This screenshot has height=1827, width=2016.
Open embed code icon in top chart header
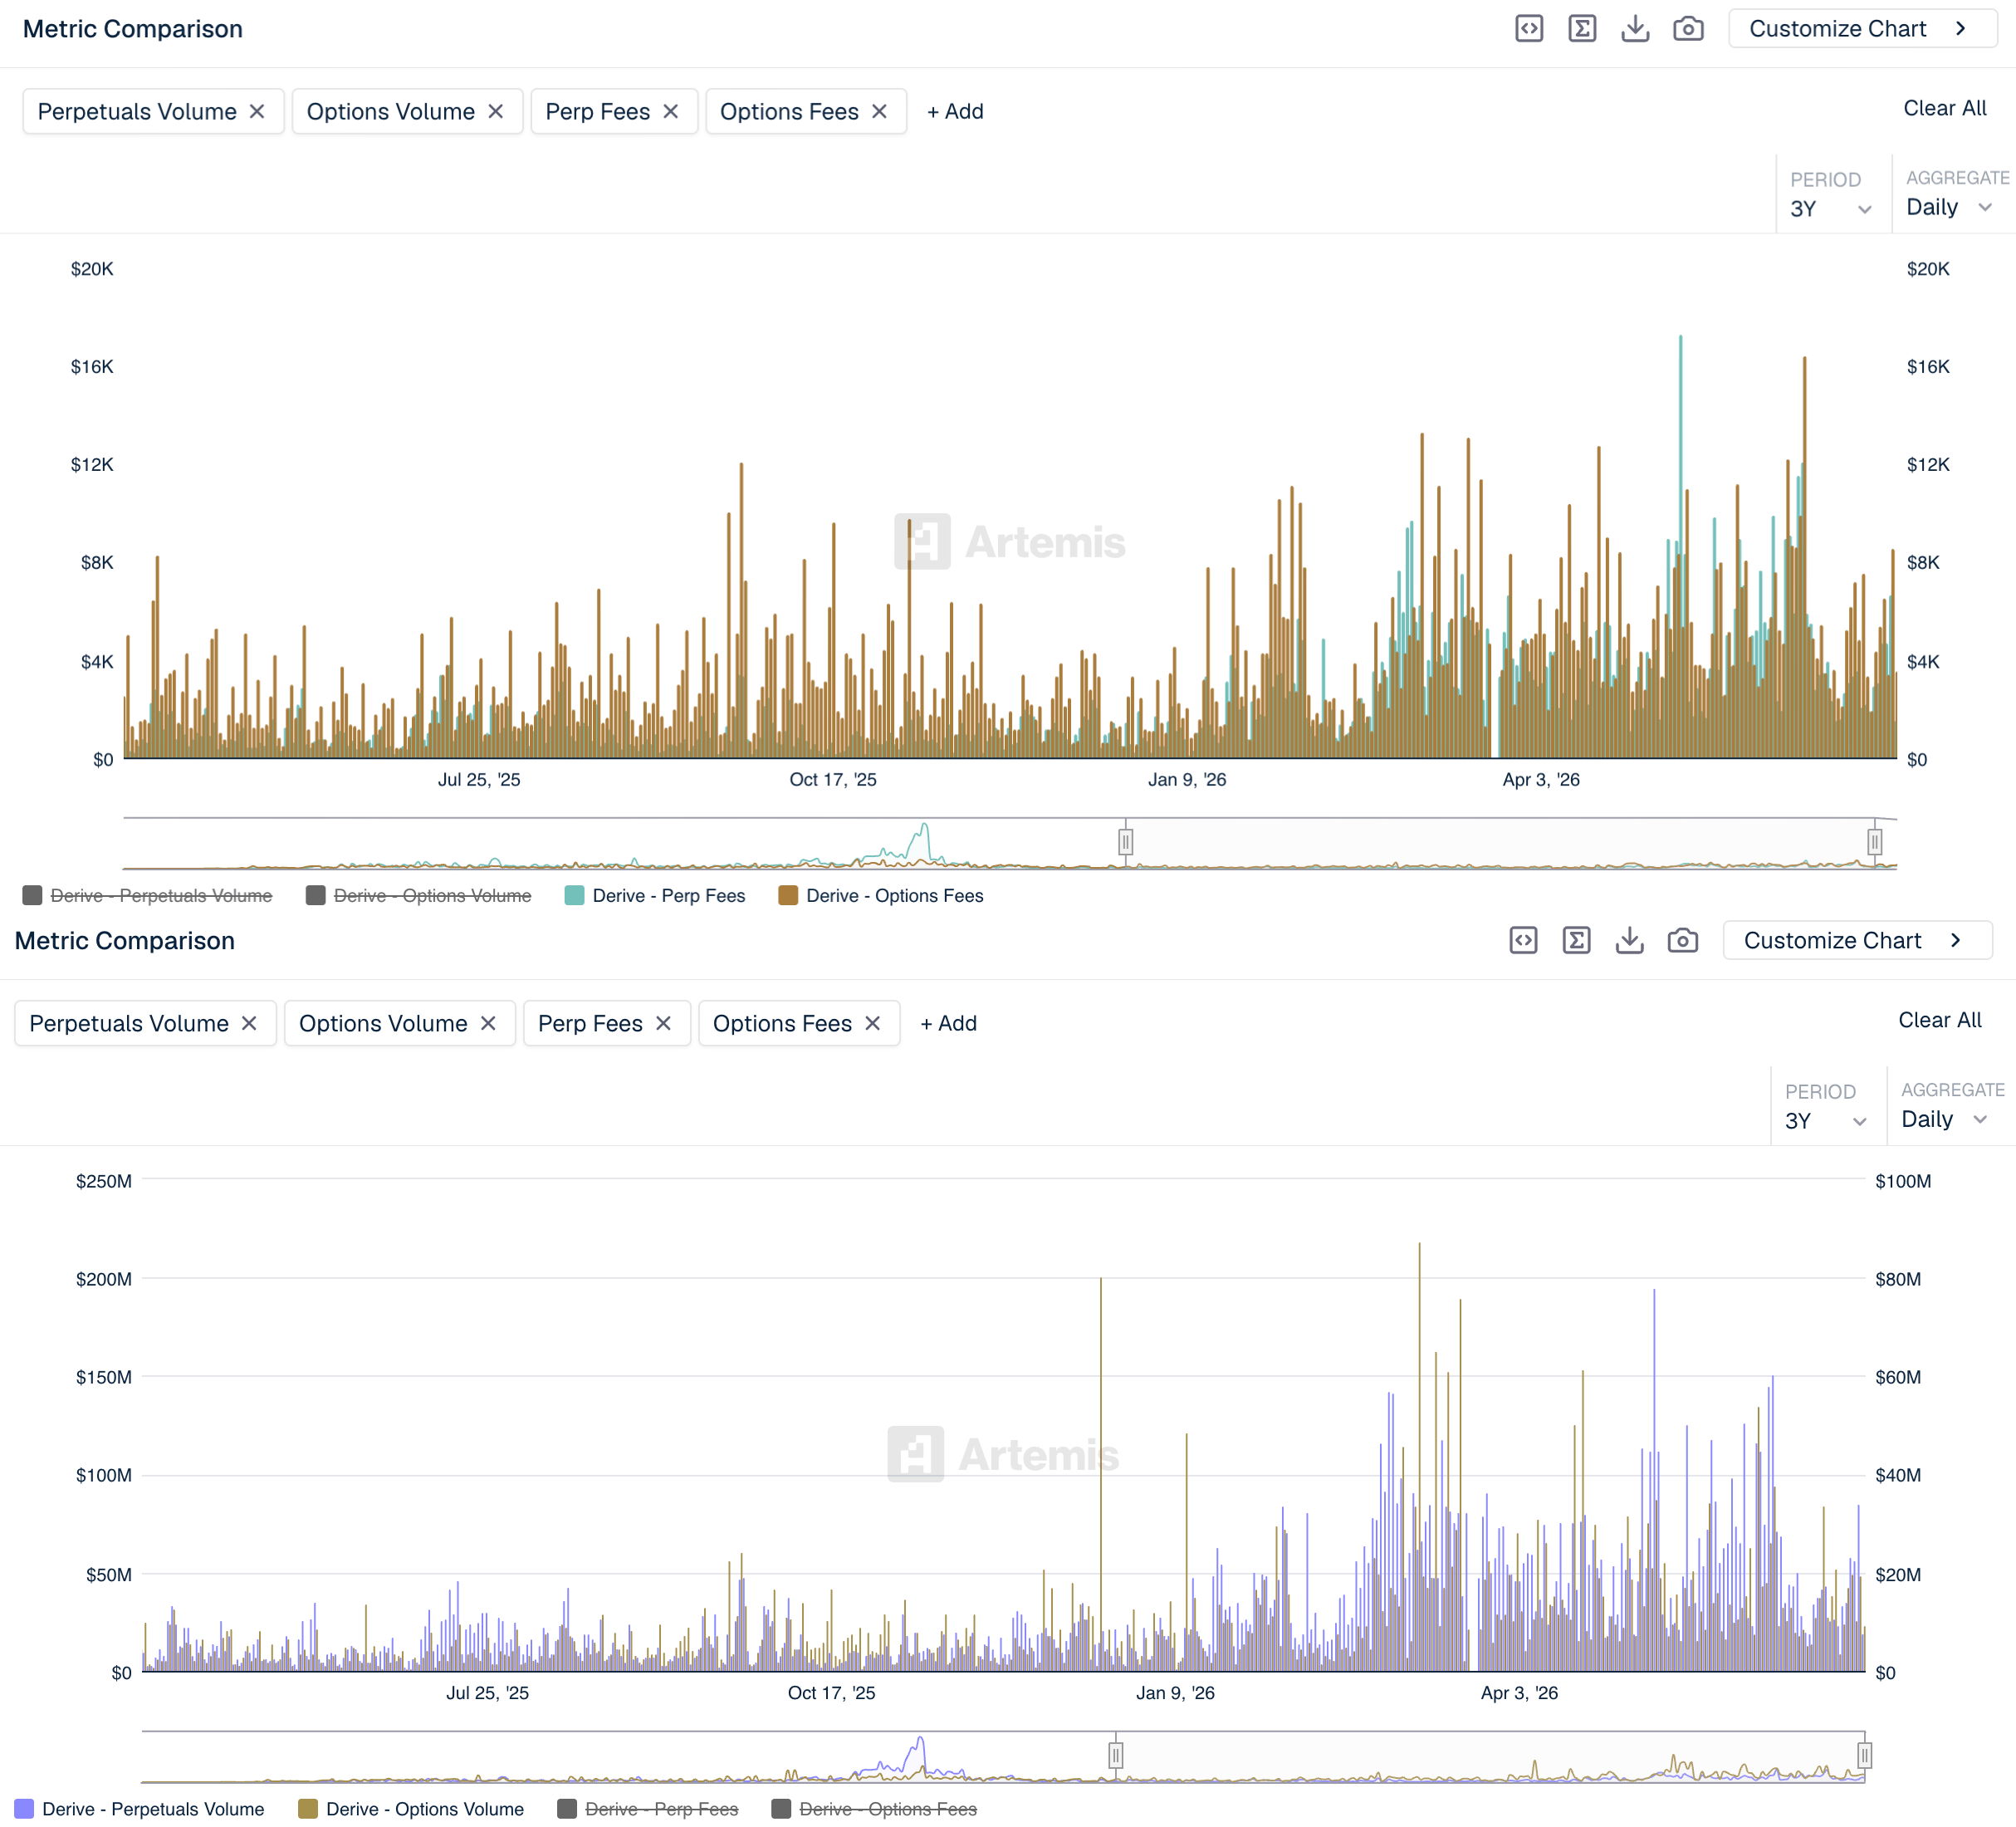[x=1529, y=29]
